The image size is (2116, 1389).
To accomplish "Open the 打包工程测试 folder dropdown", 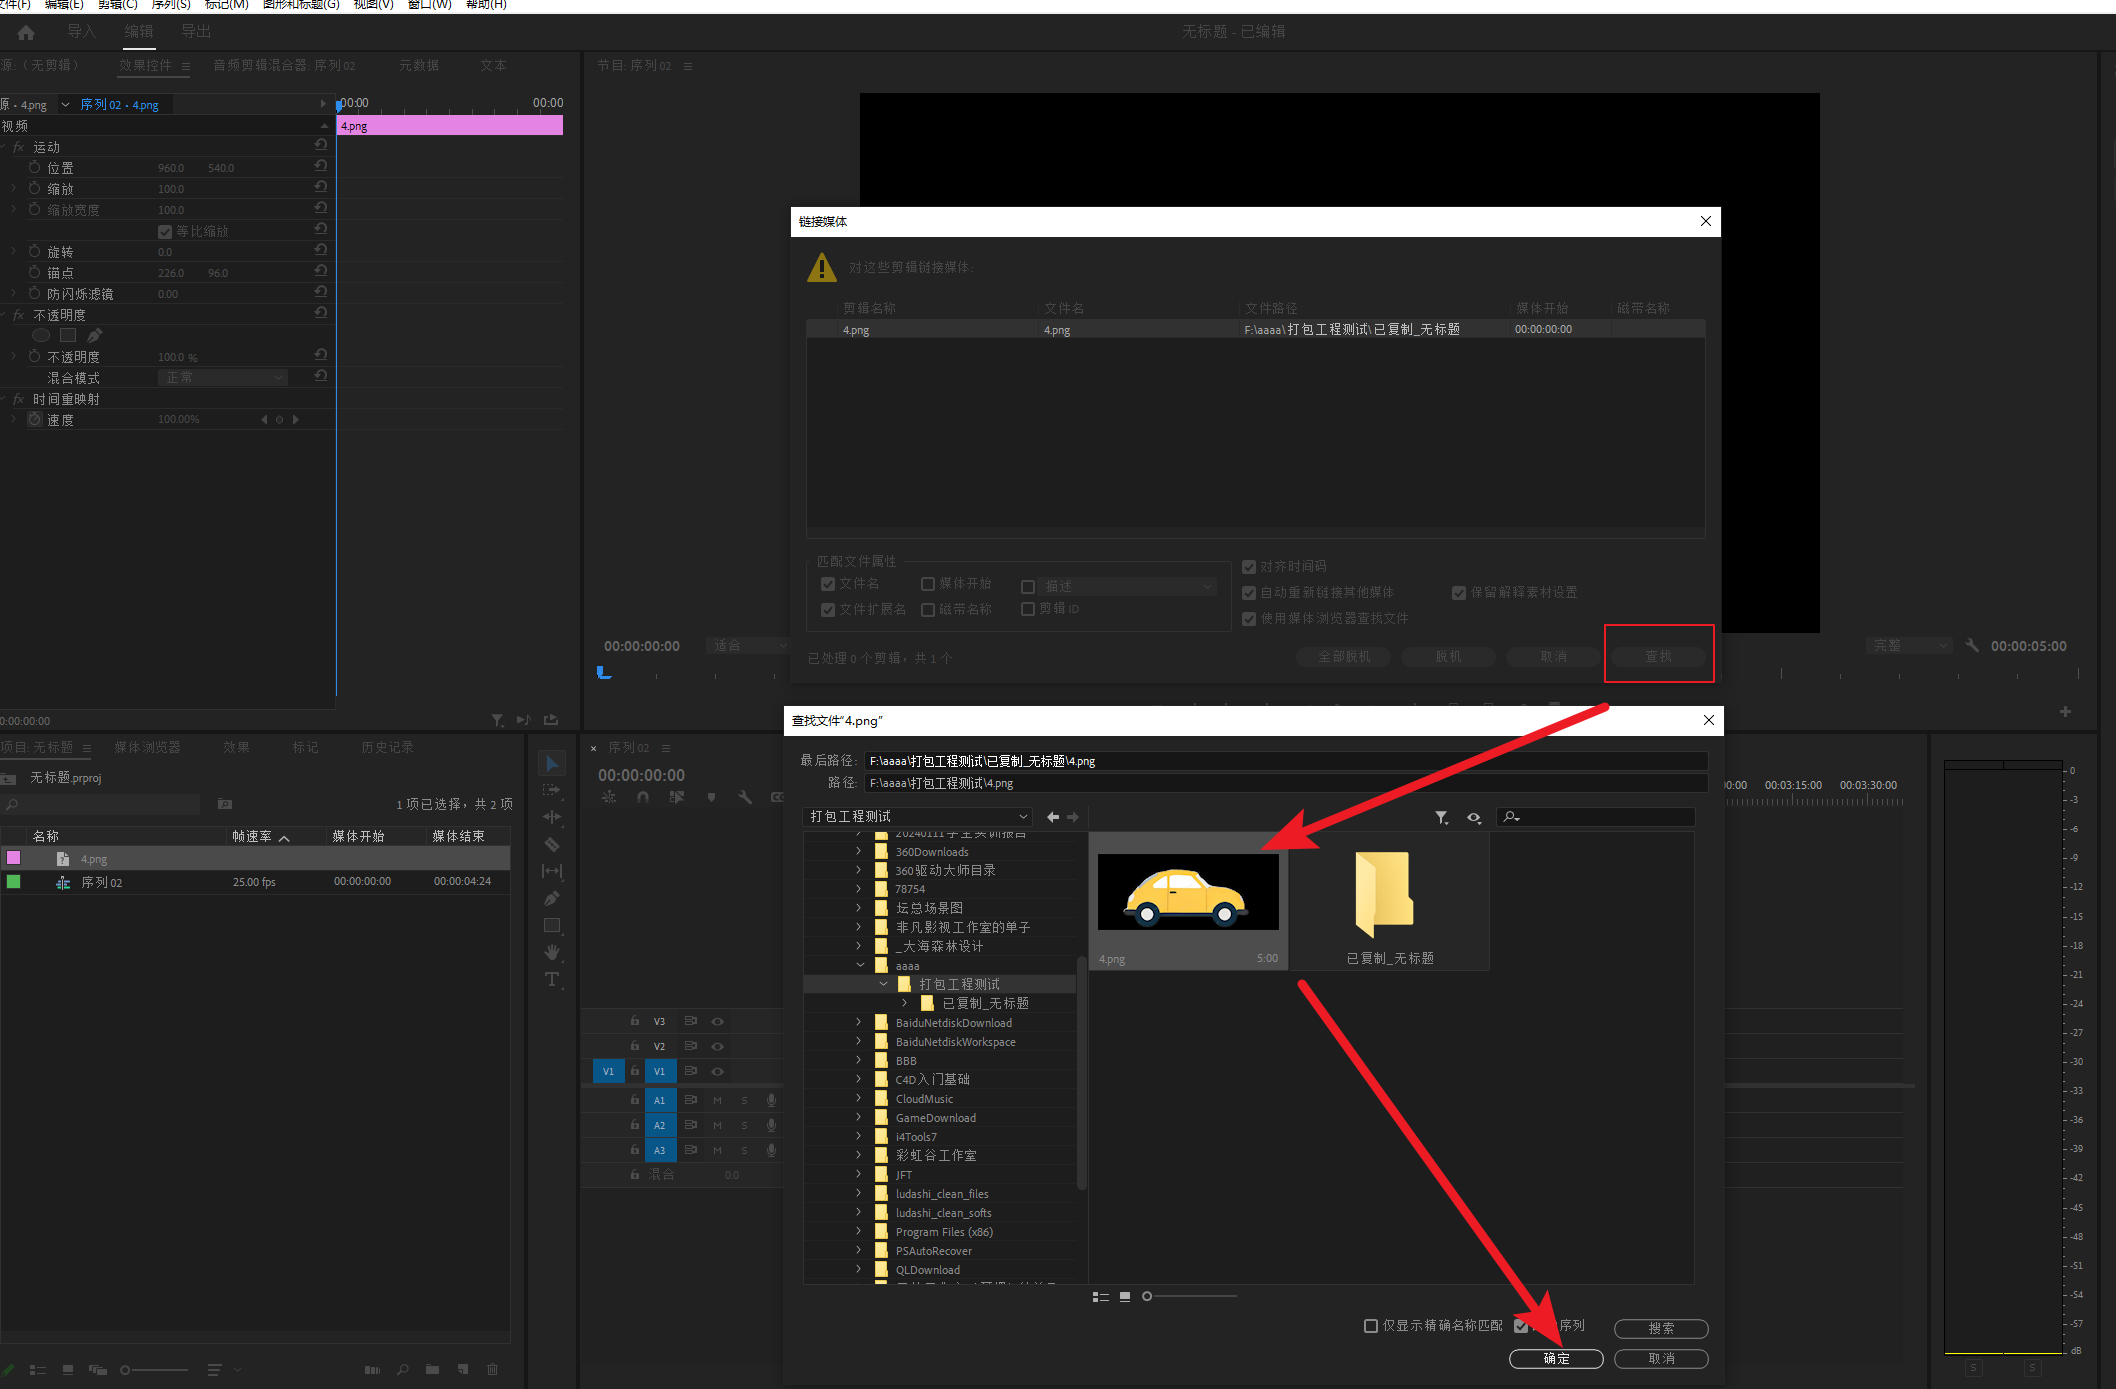I will (1022, 817).
